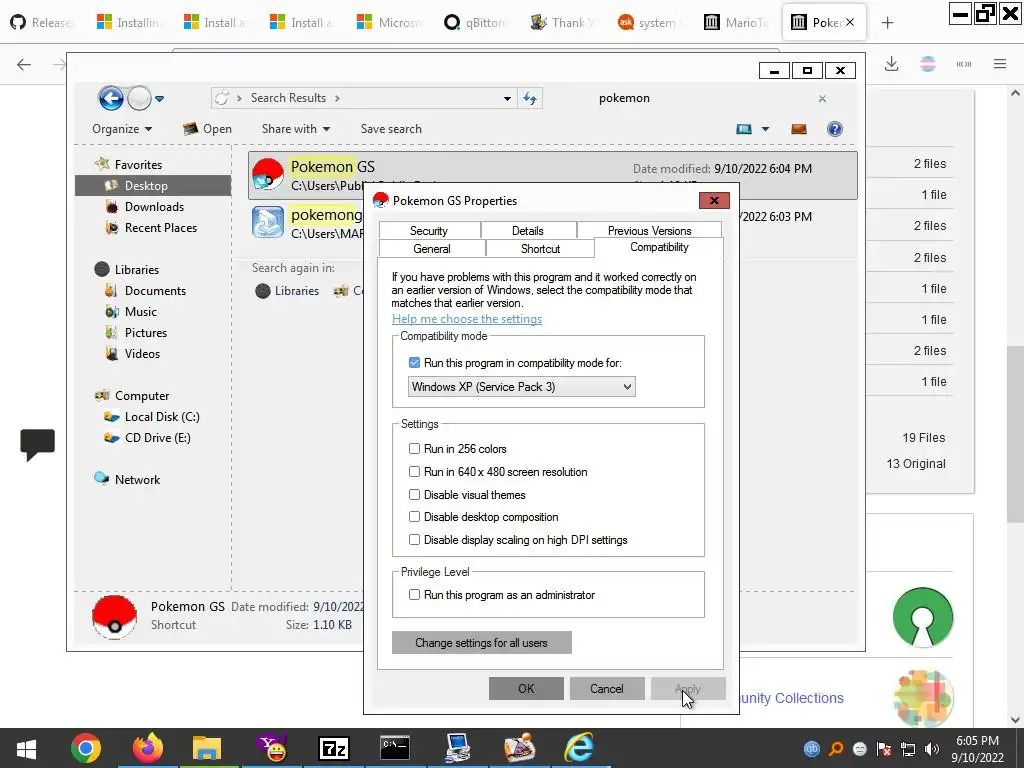Select the Pokemon GS search result icon

click(x=268, y=174)
